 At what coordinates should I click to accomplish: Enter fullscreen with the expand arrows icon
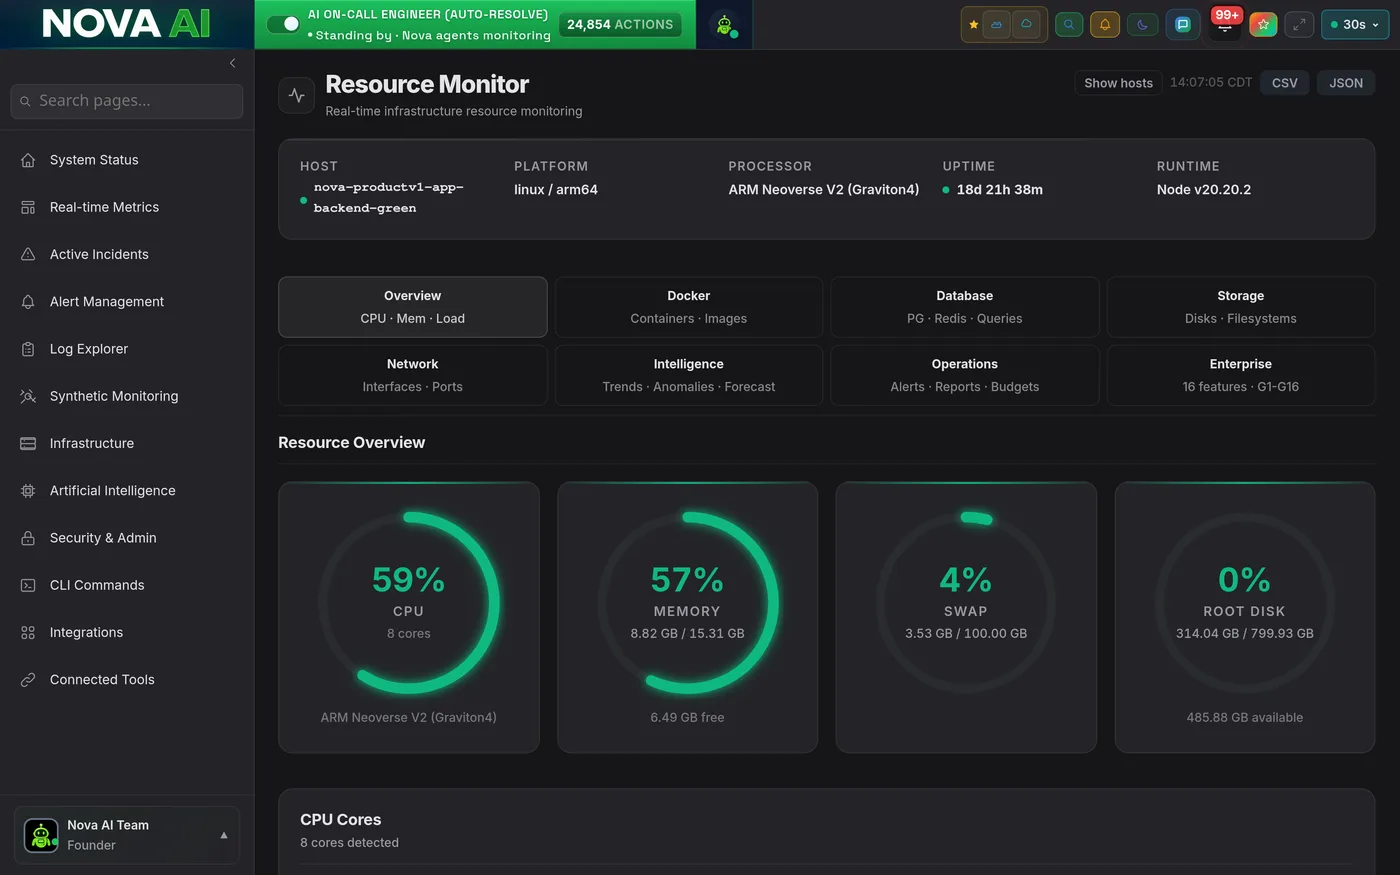[x=1299, y=24]
